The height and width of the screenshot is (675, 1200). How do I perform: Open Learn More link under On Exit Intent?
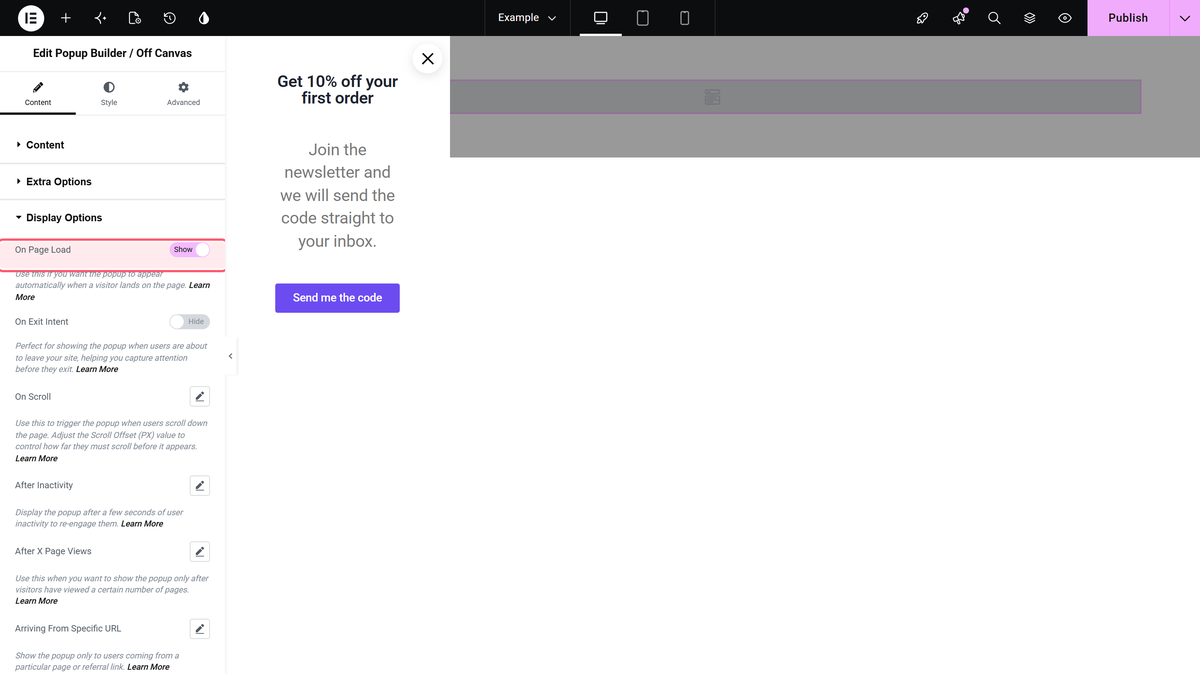(97, 370)
